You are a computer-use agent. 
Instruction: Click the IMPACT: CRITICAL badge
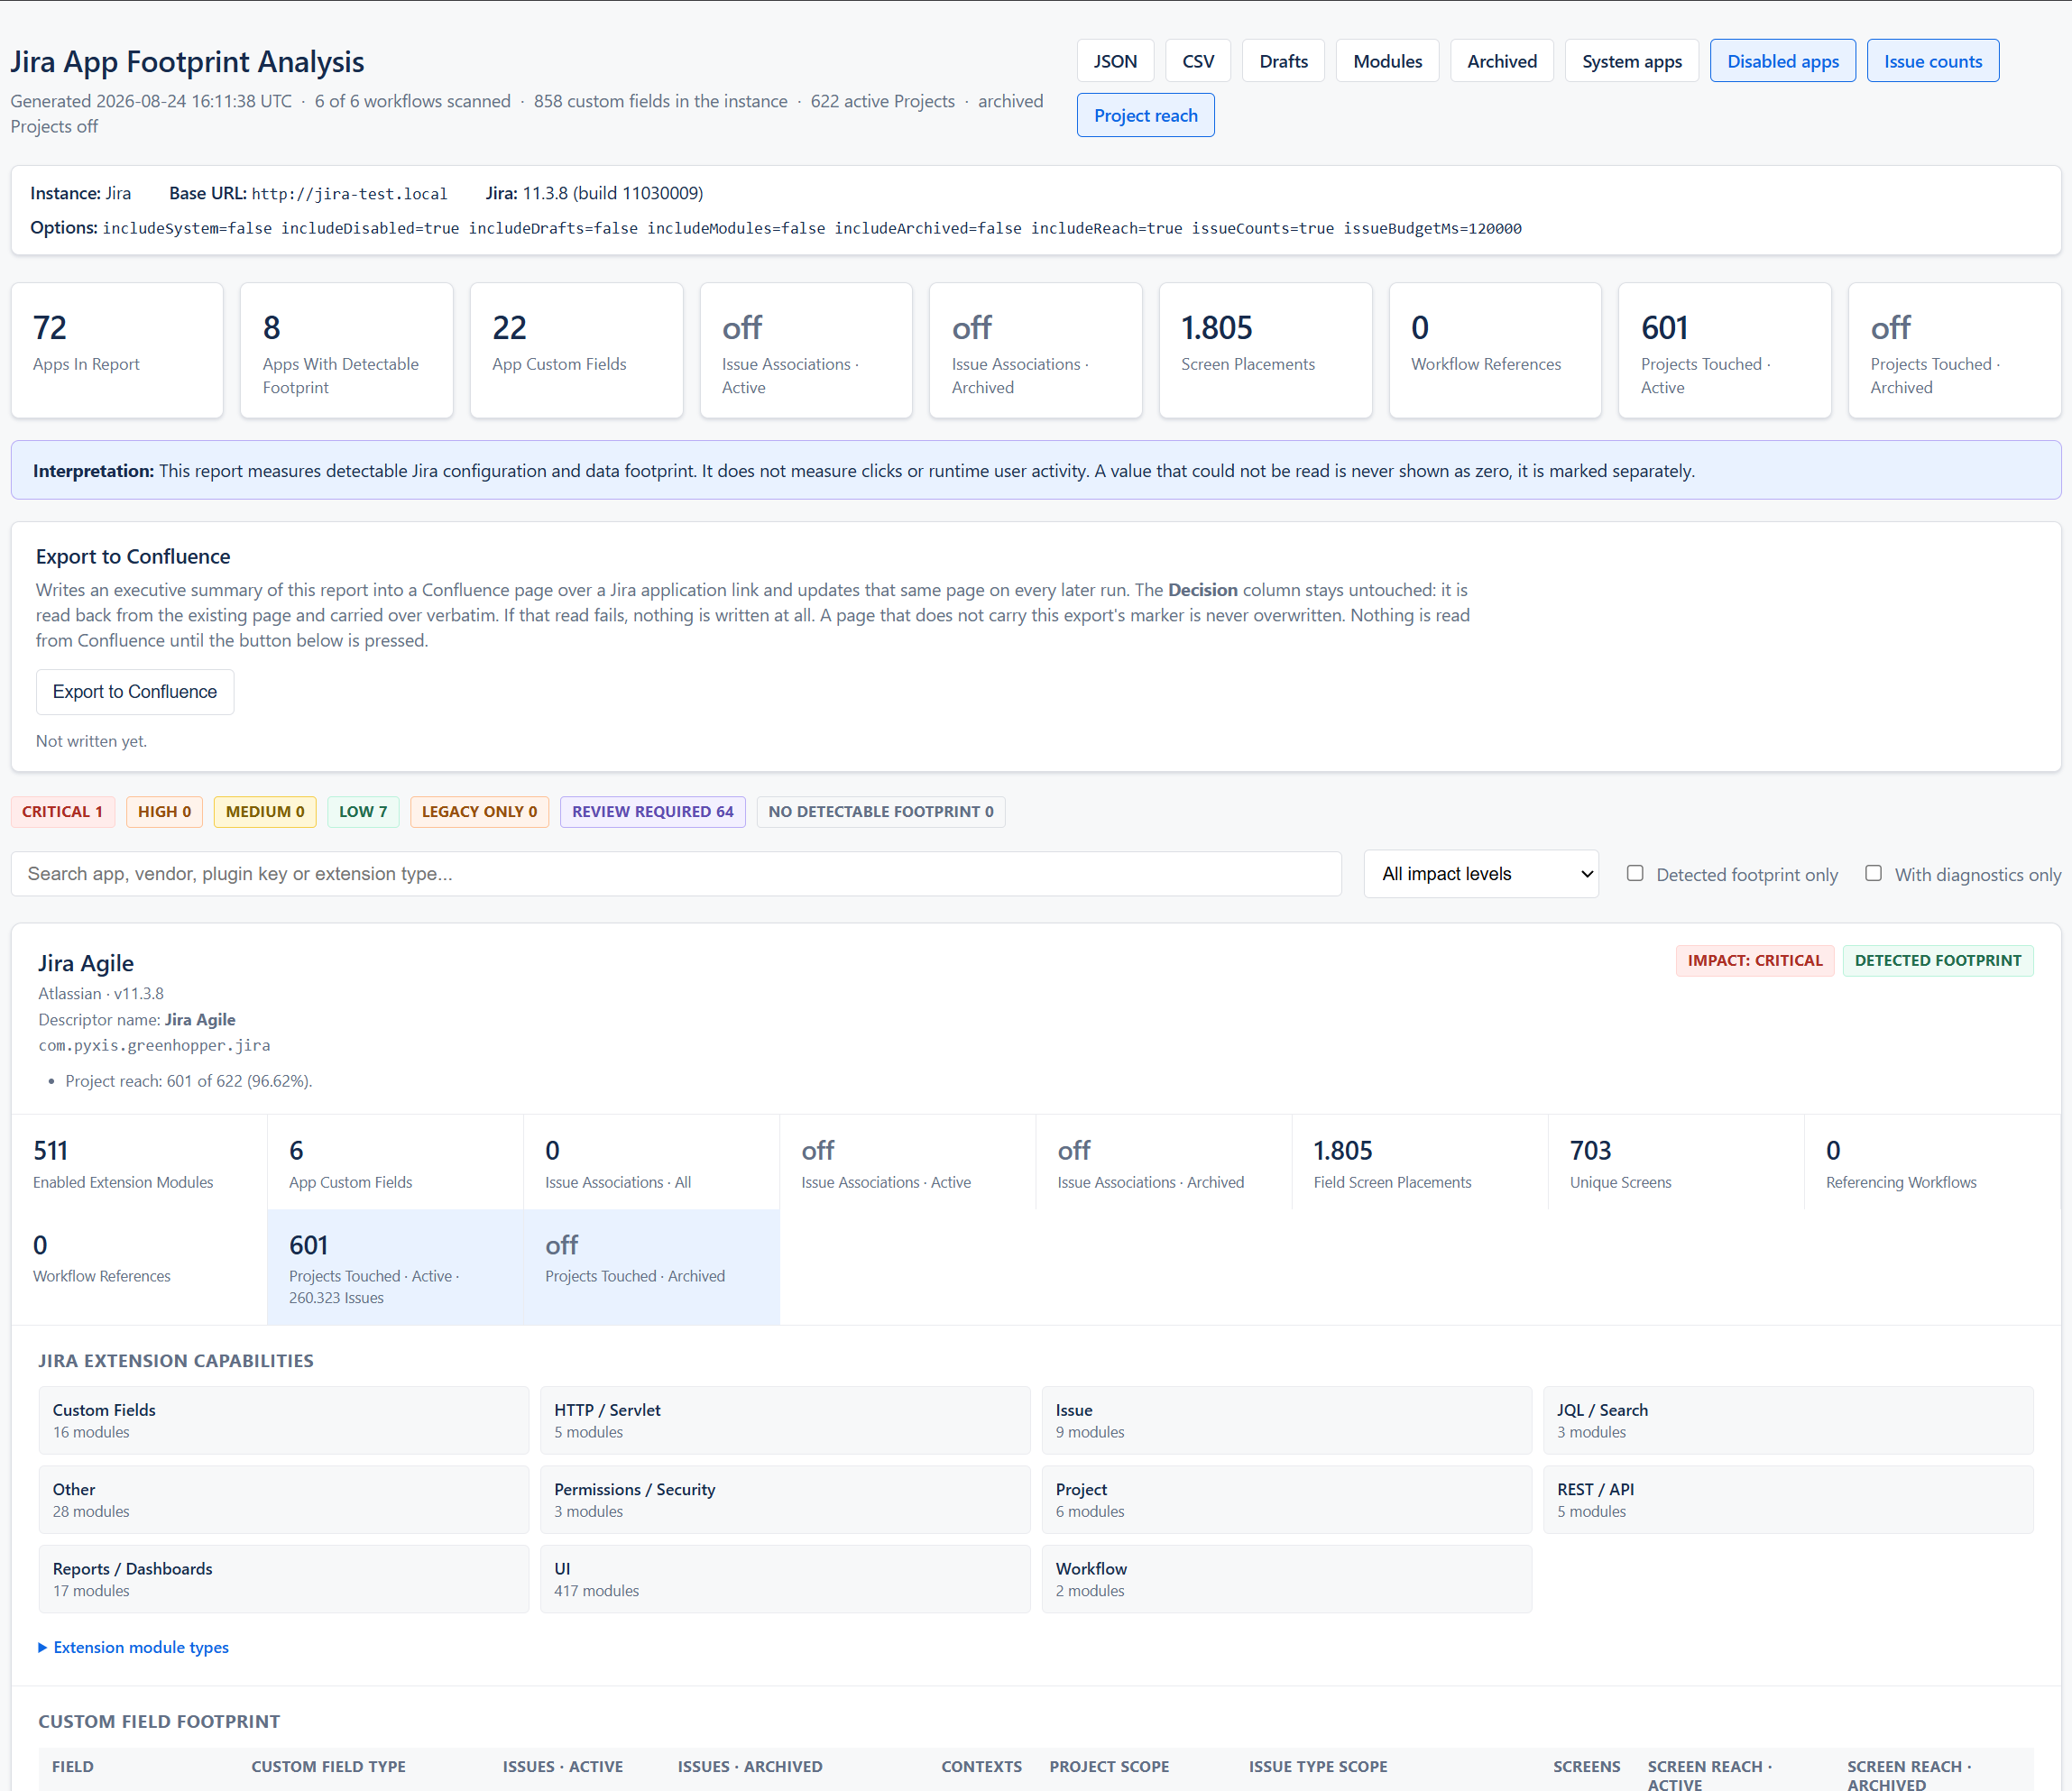point(1755,961)
